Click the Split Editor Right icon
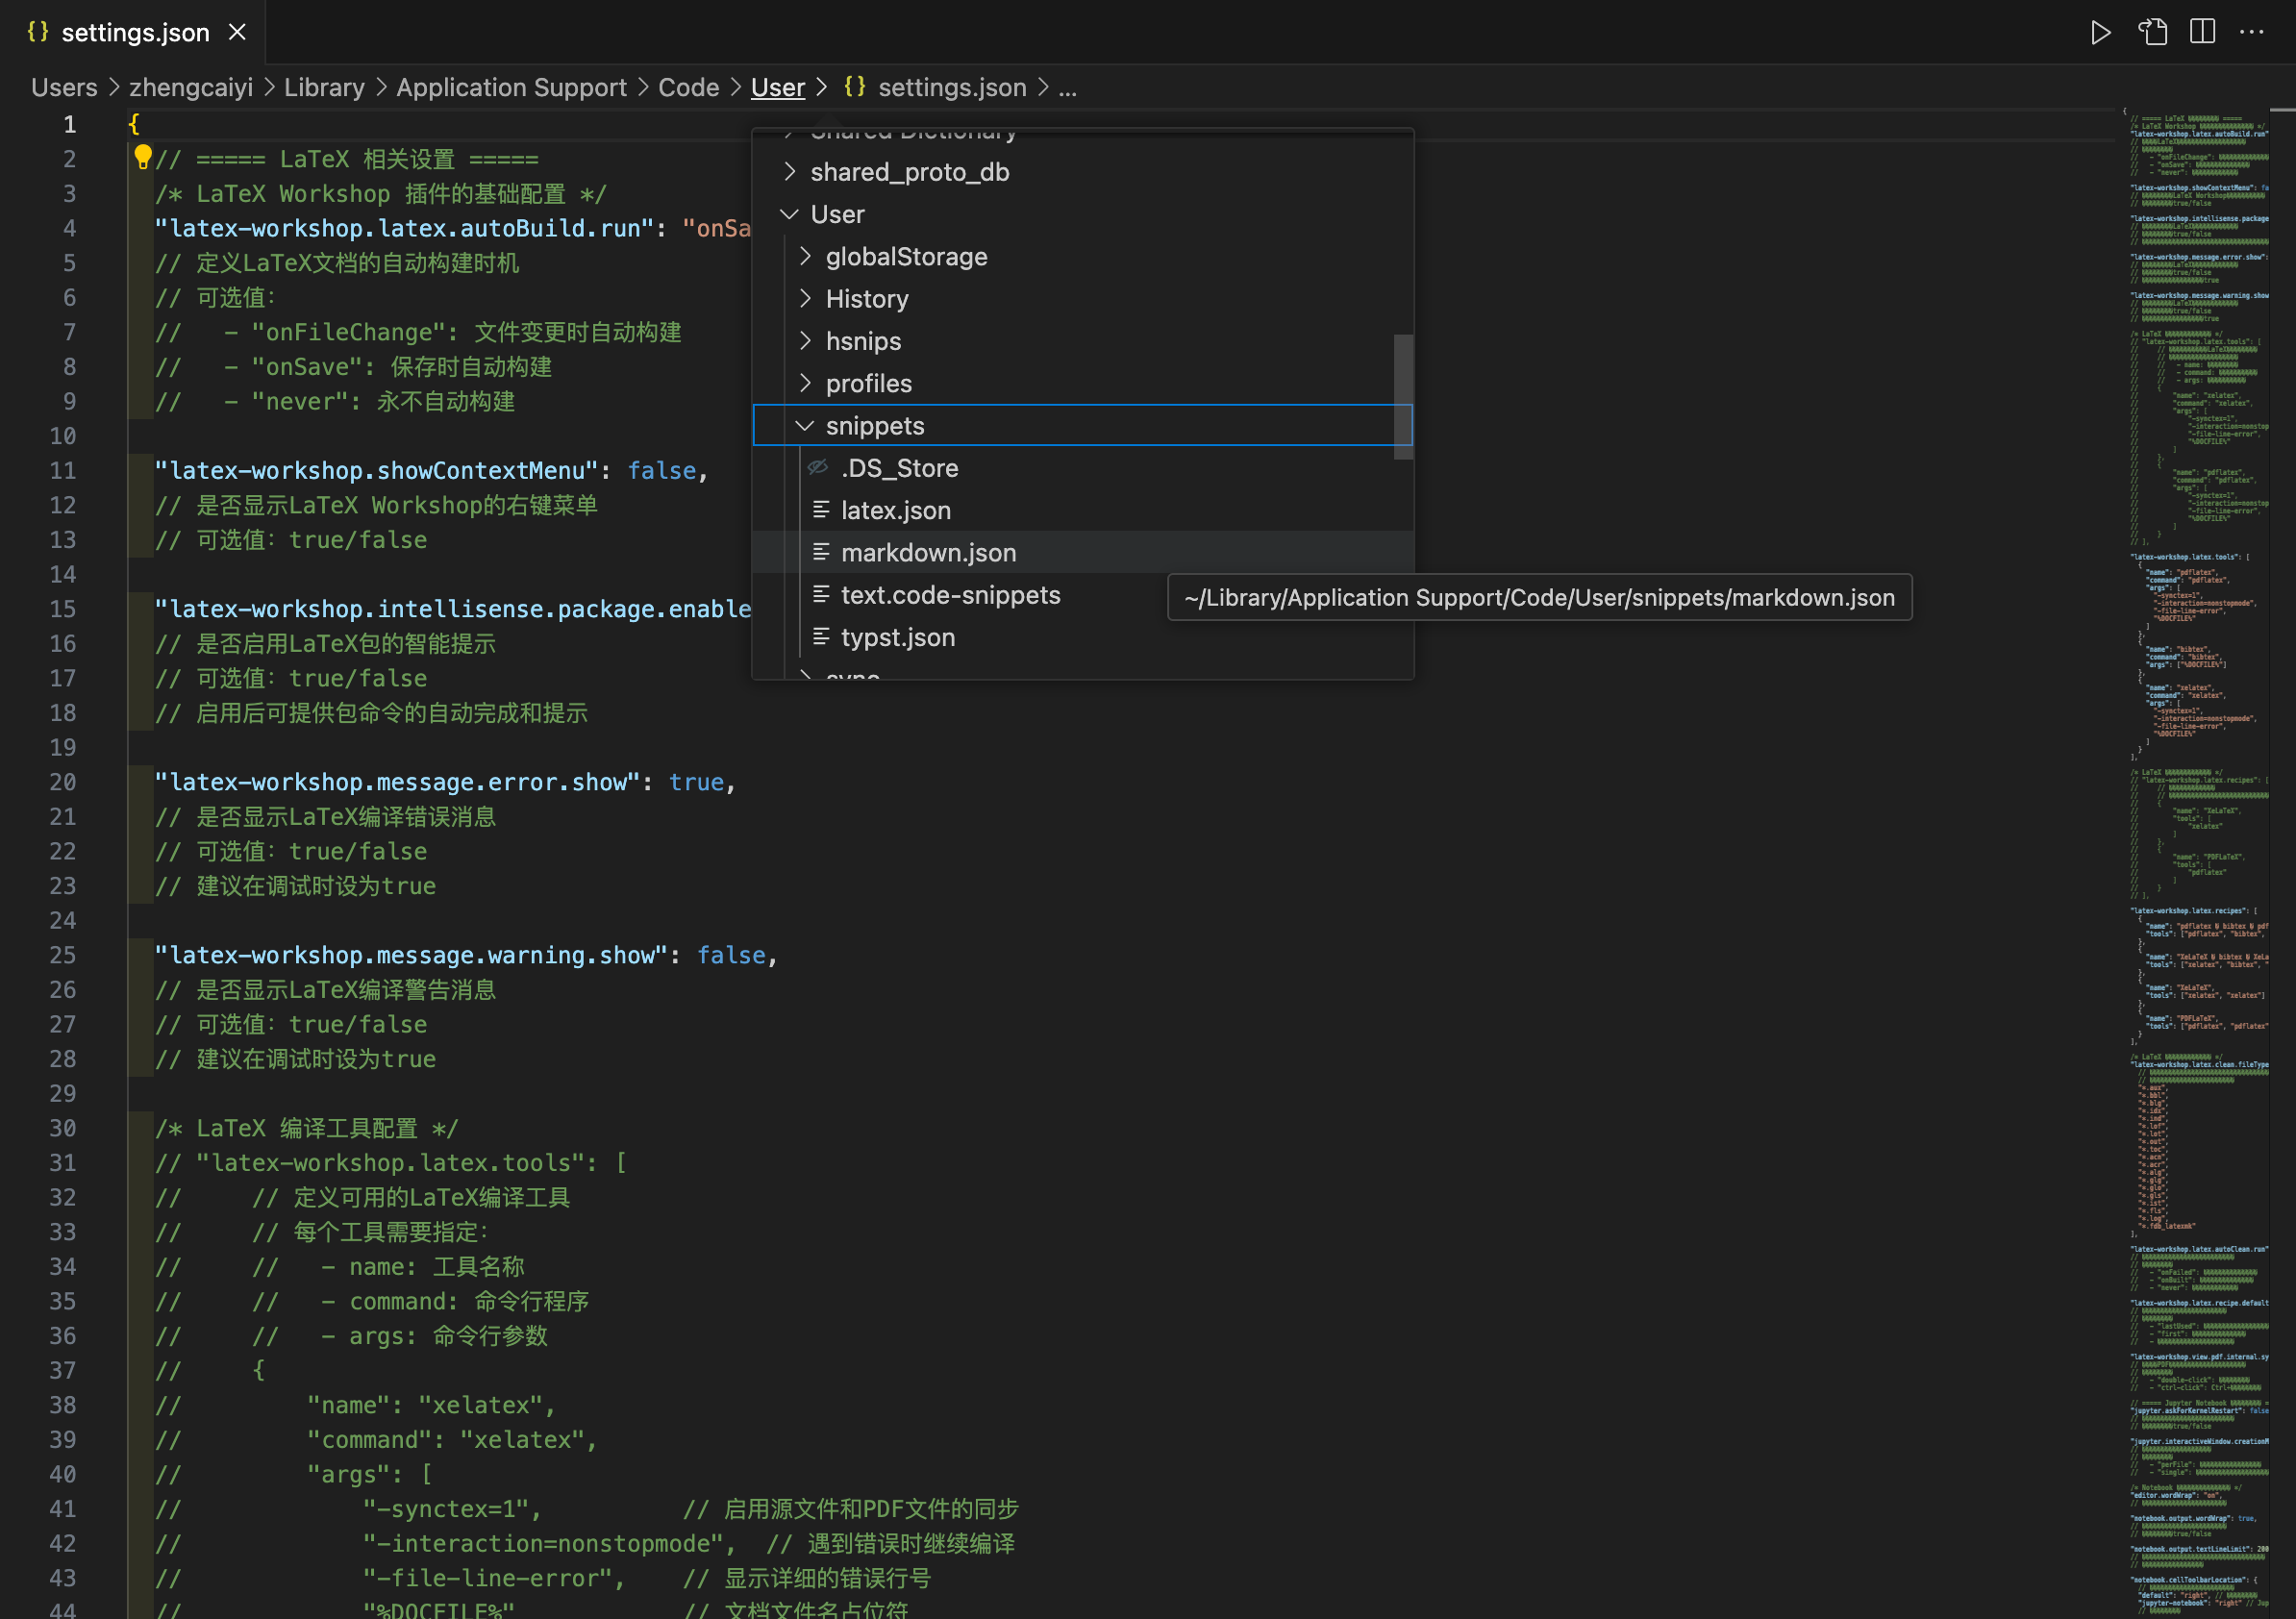The height and width of the screenshot is (1619, 2296). point(2202,32)
